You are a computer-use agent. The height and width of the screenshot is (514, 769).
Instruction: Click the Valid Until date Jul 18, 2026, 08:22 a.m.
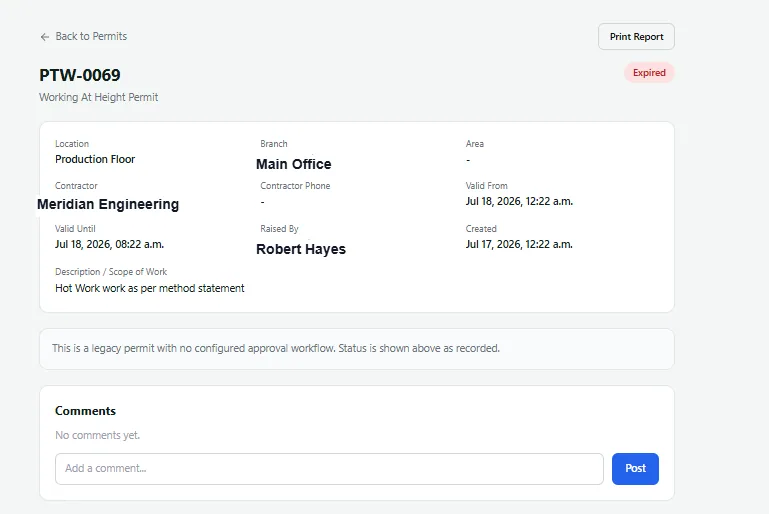[109, 244]
